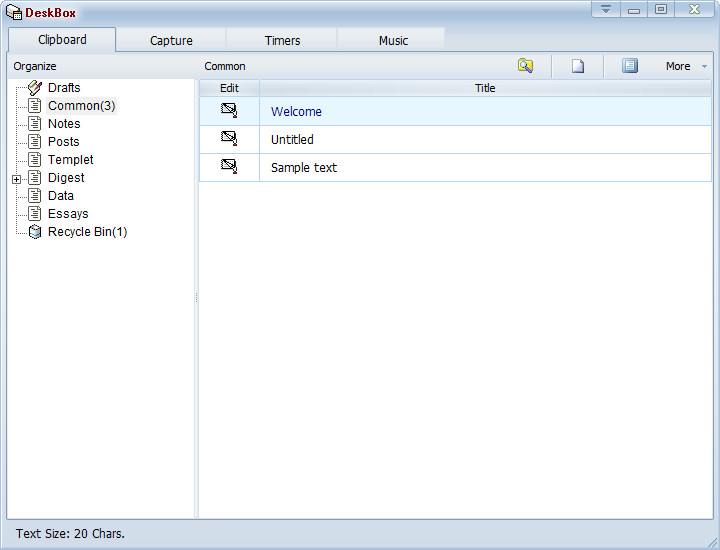Click the Templet document icon
This screenshot has width=720, height=550.
coord(35,159)
